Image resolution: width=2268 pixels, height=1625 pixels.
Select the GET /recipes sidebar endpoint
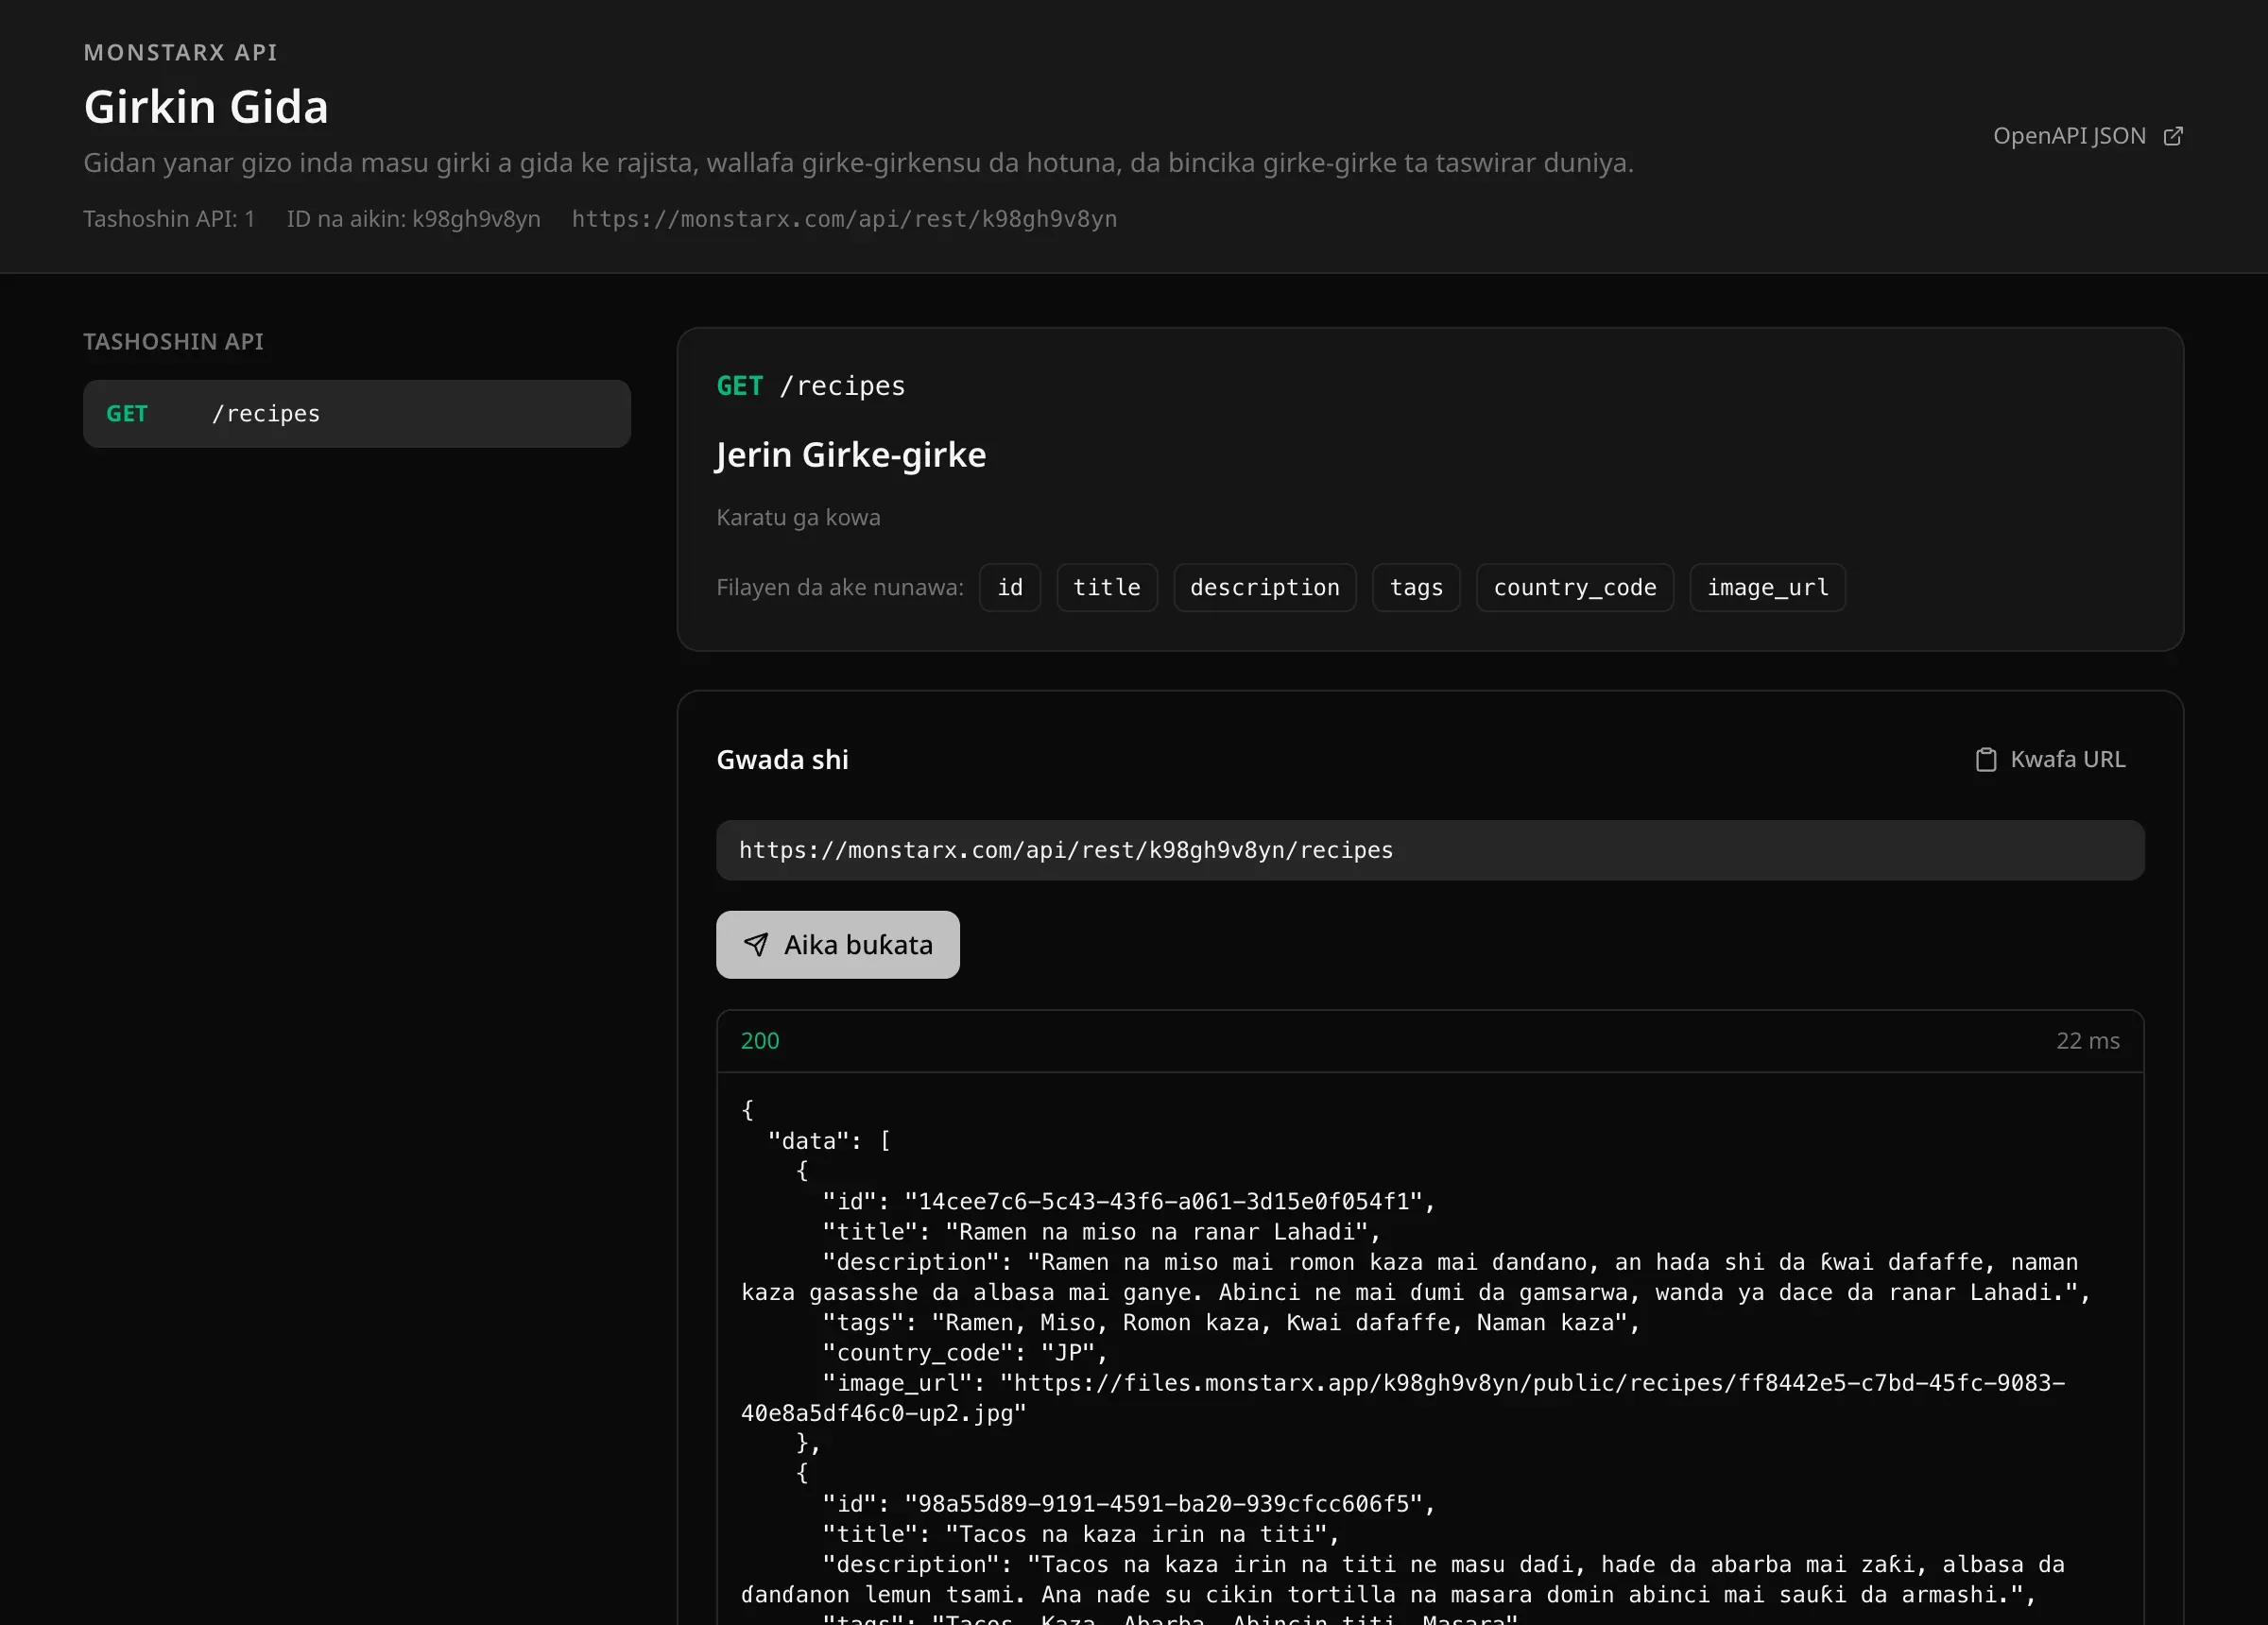(x=356, y=413)
